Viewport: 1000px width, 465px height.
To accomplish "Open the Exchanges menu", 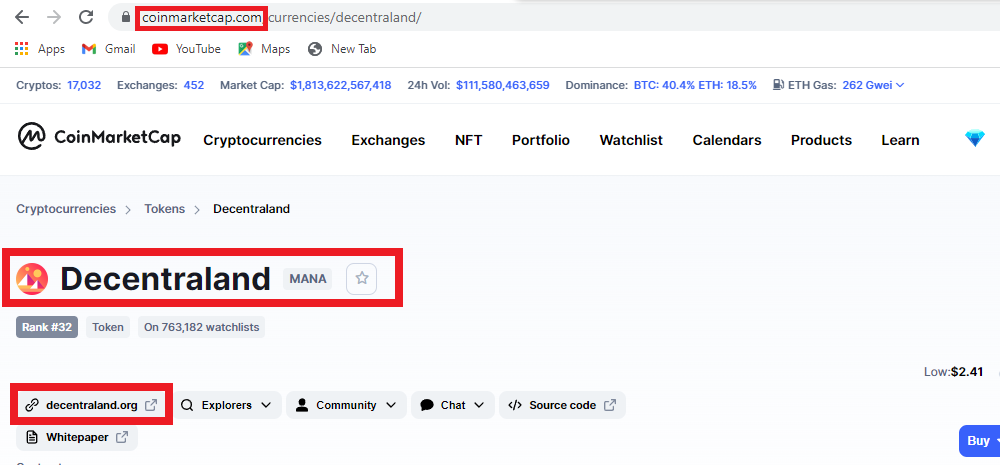I will (388, 140).
